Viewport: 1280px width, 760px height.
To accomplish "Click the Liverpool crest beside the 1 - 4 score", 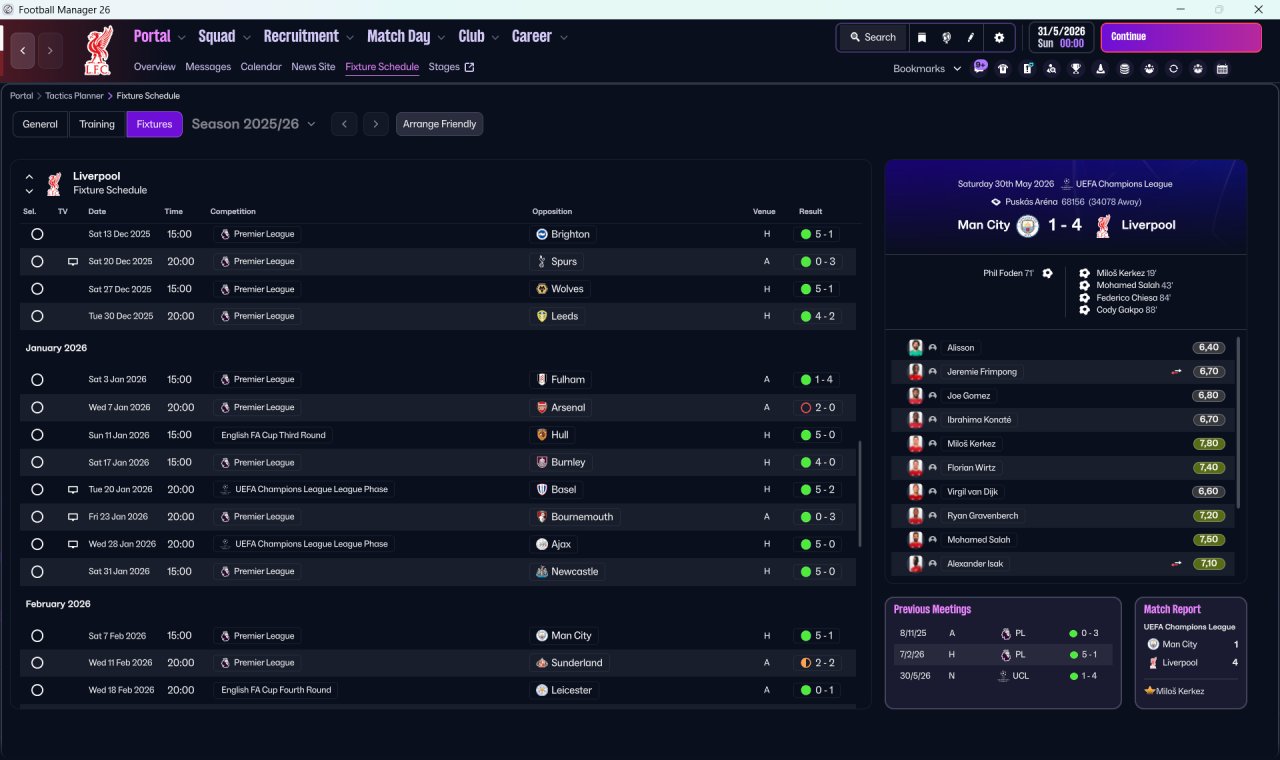I will point(1103,226).
